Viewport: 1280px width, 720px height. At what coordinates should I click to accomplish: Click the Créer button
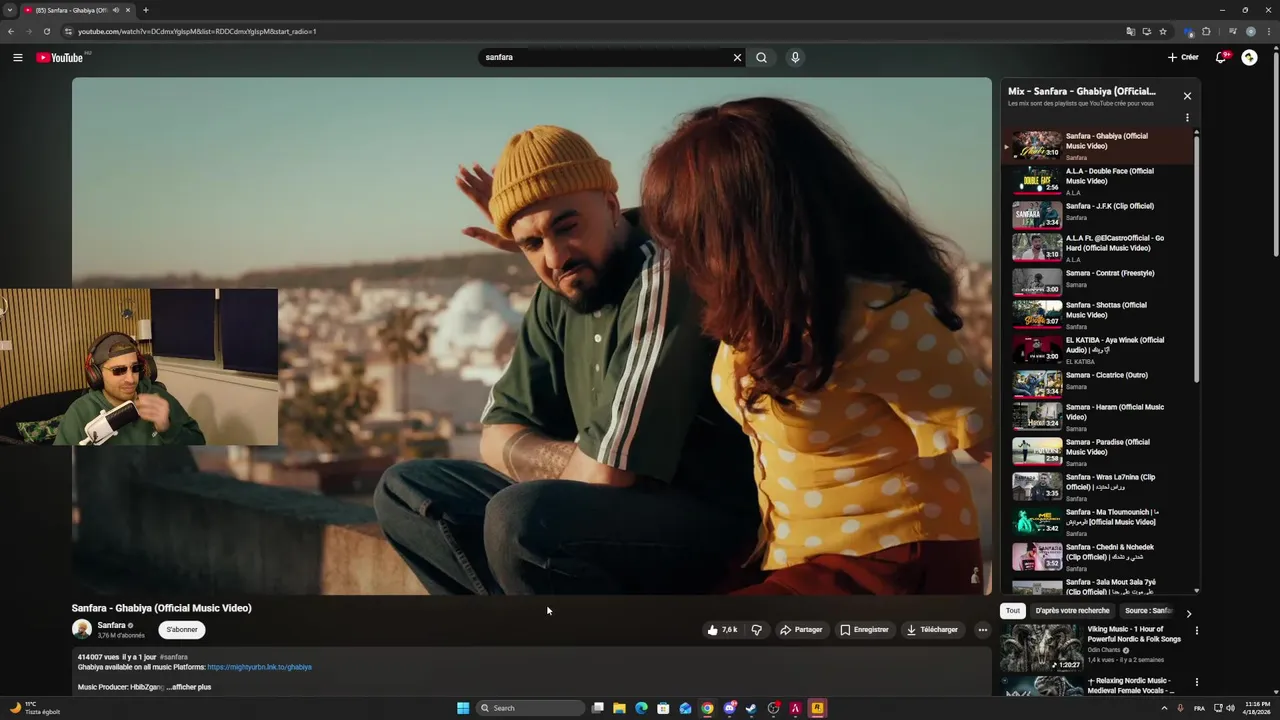[x=1183, y=57]
